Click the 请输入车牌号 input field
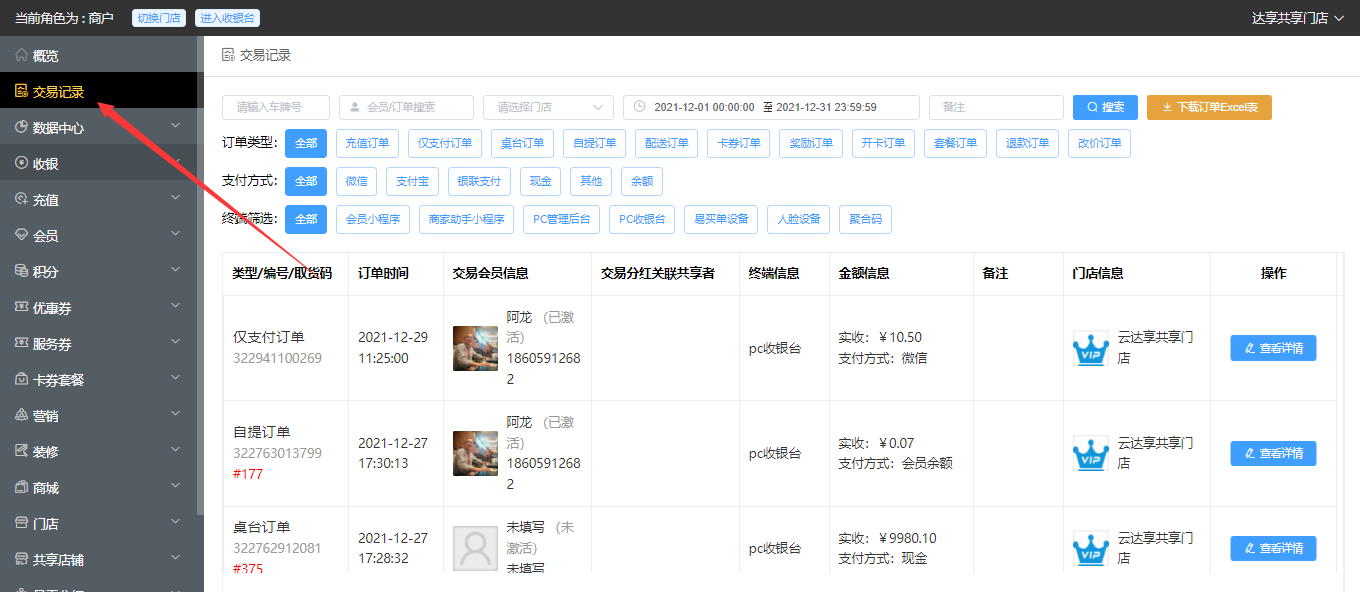The image size is (1360, 592). [x=276, y=107]
